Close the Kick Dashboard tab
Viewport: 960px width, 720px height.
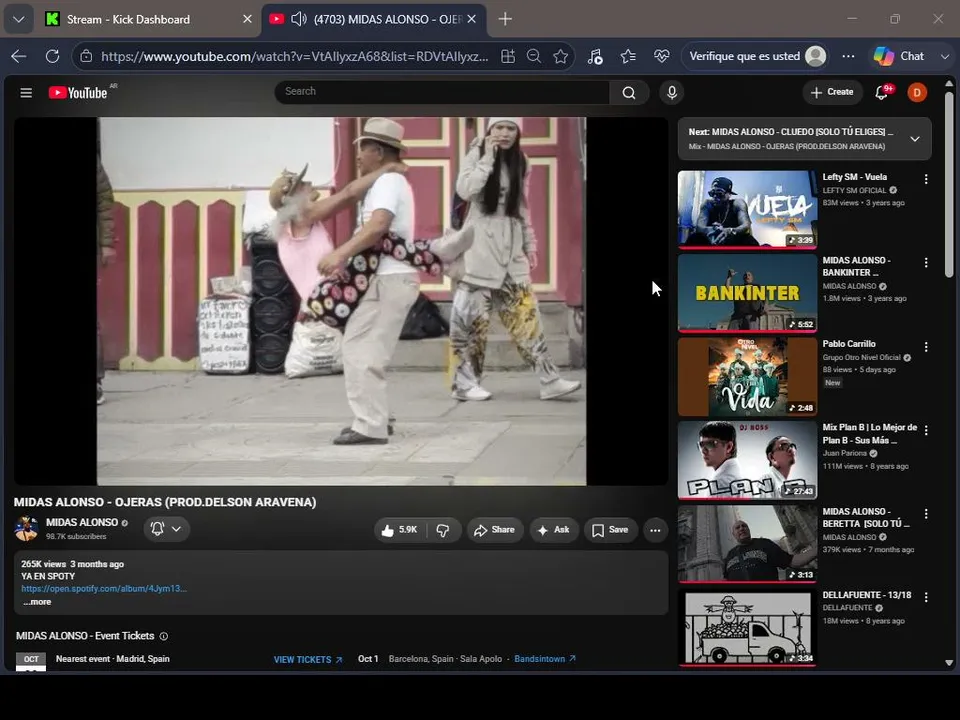247,20
